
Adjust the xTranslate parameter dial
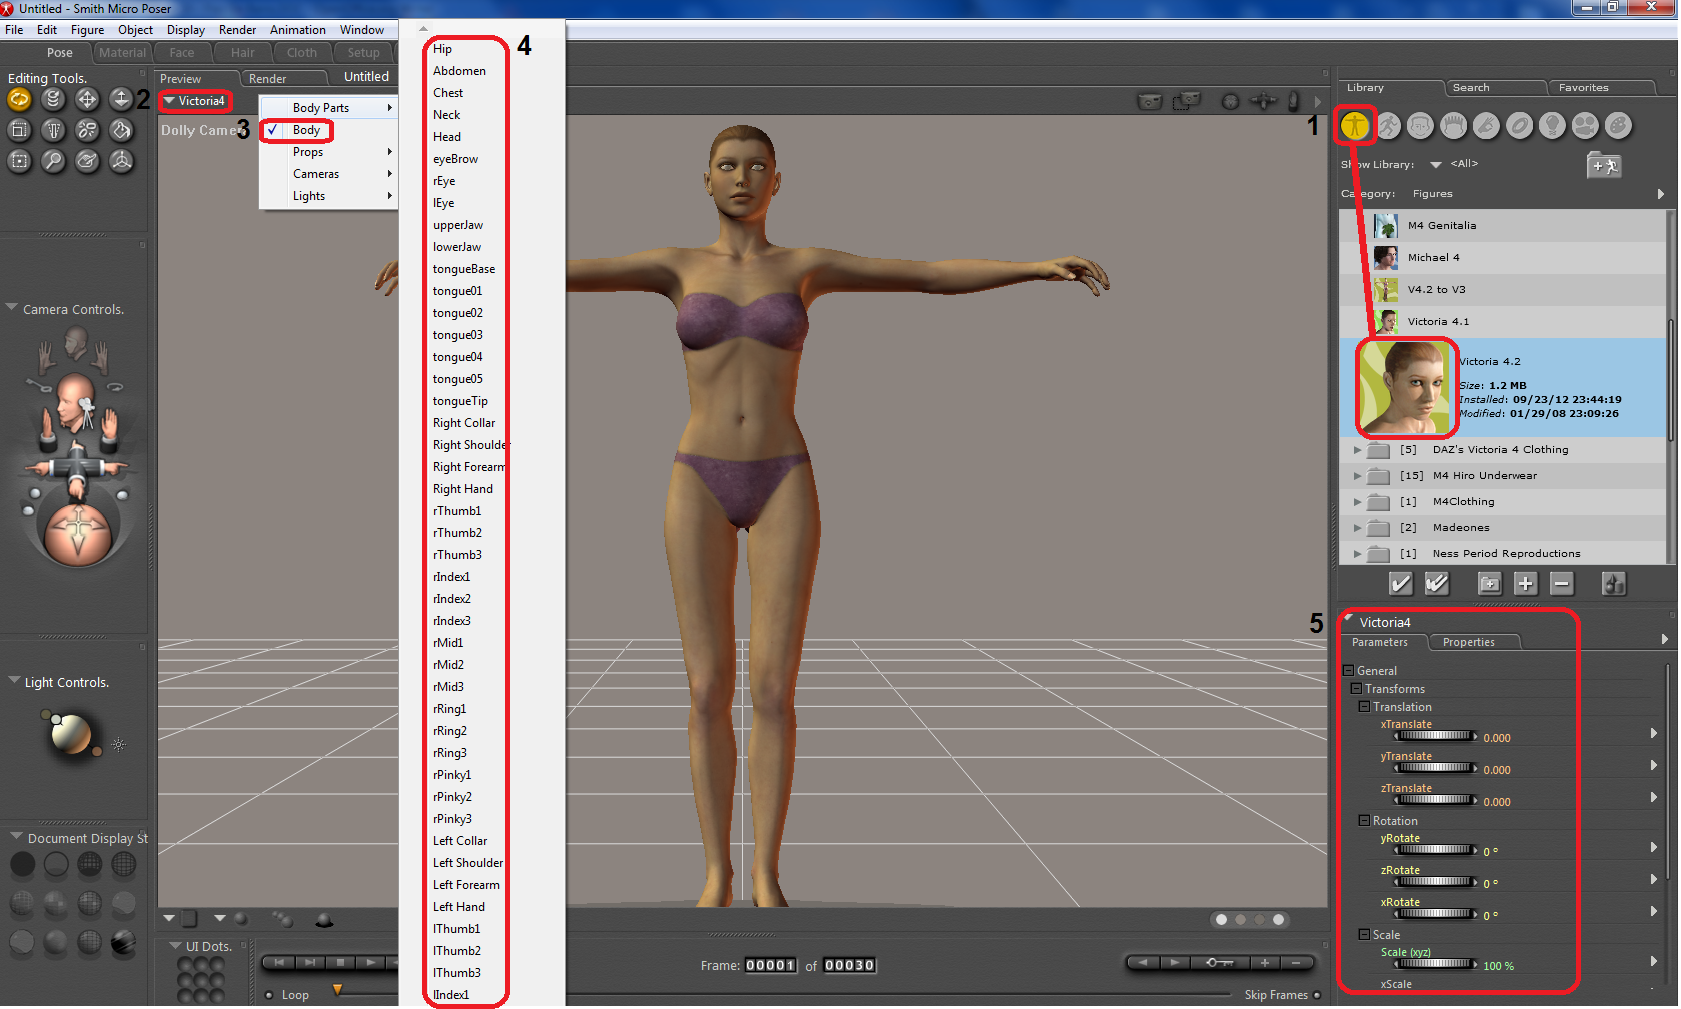(x=1436, y=737)
